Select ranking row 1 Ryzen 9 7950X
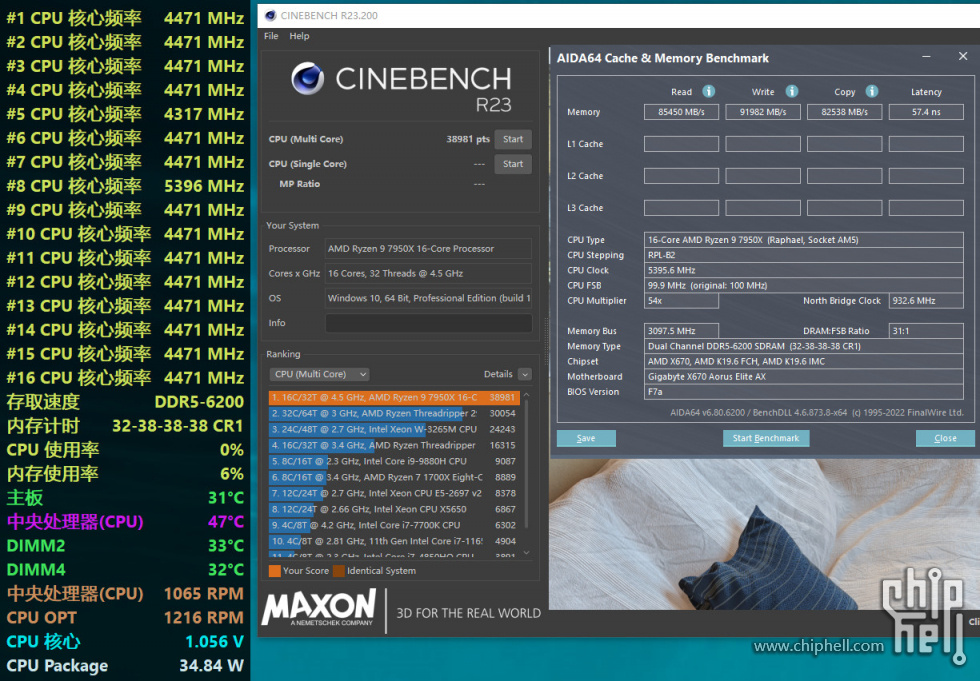Viewport: 980px width, 681px height. 394,397
